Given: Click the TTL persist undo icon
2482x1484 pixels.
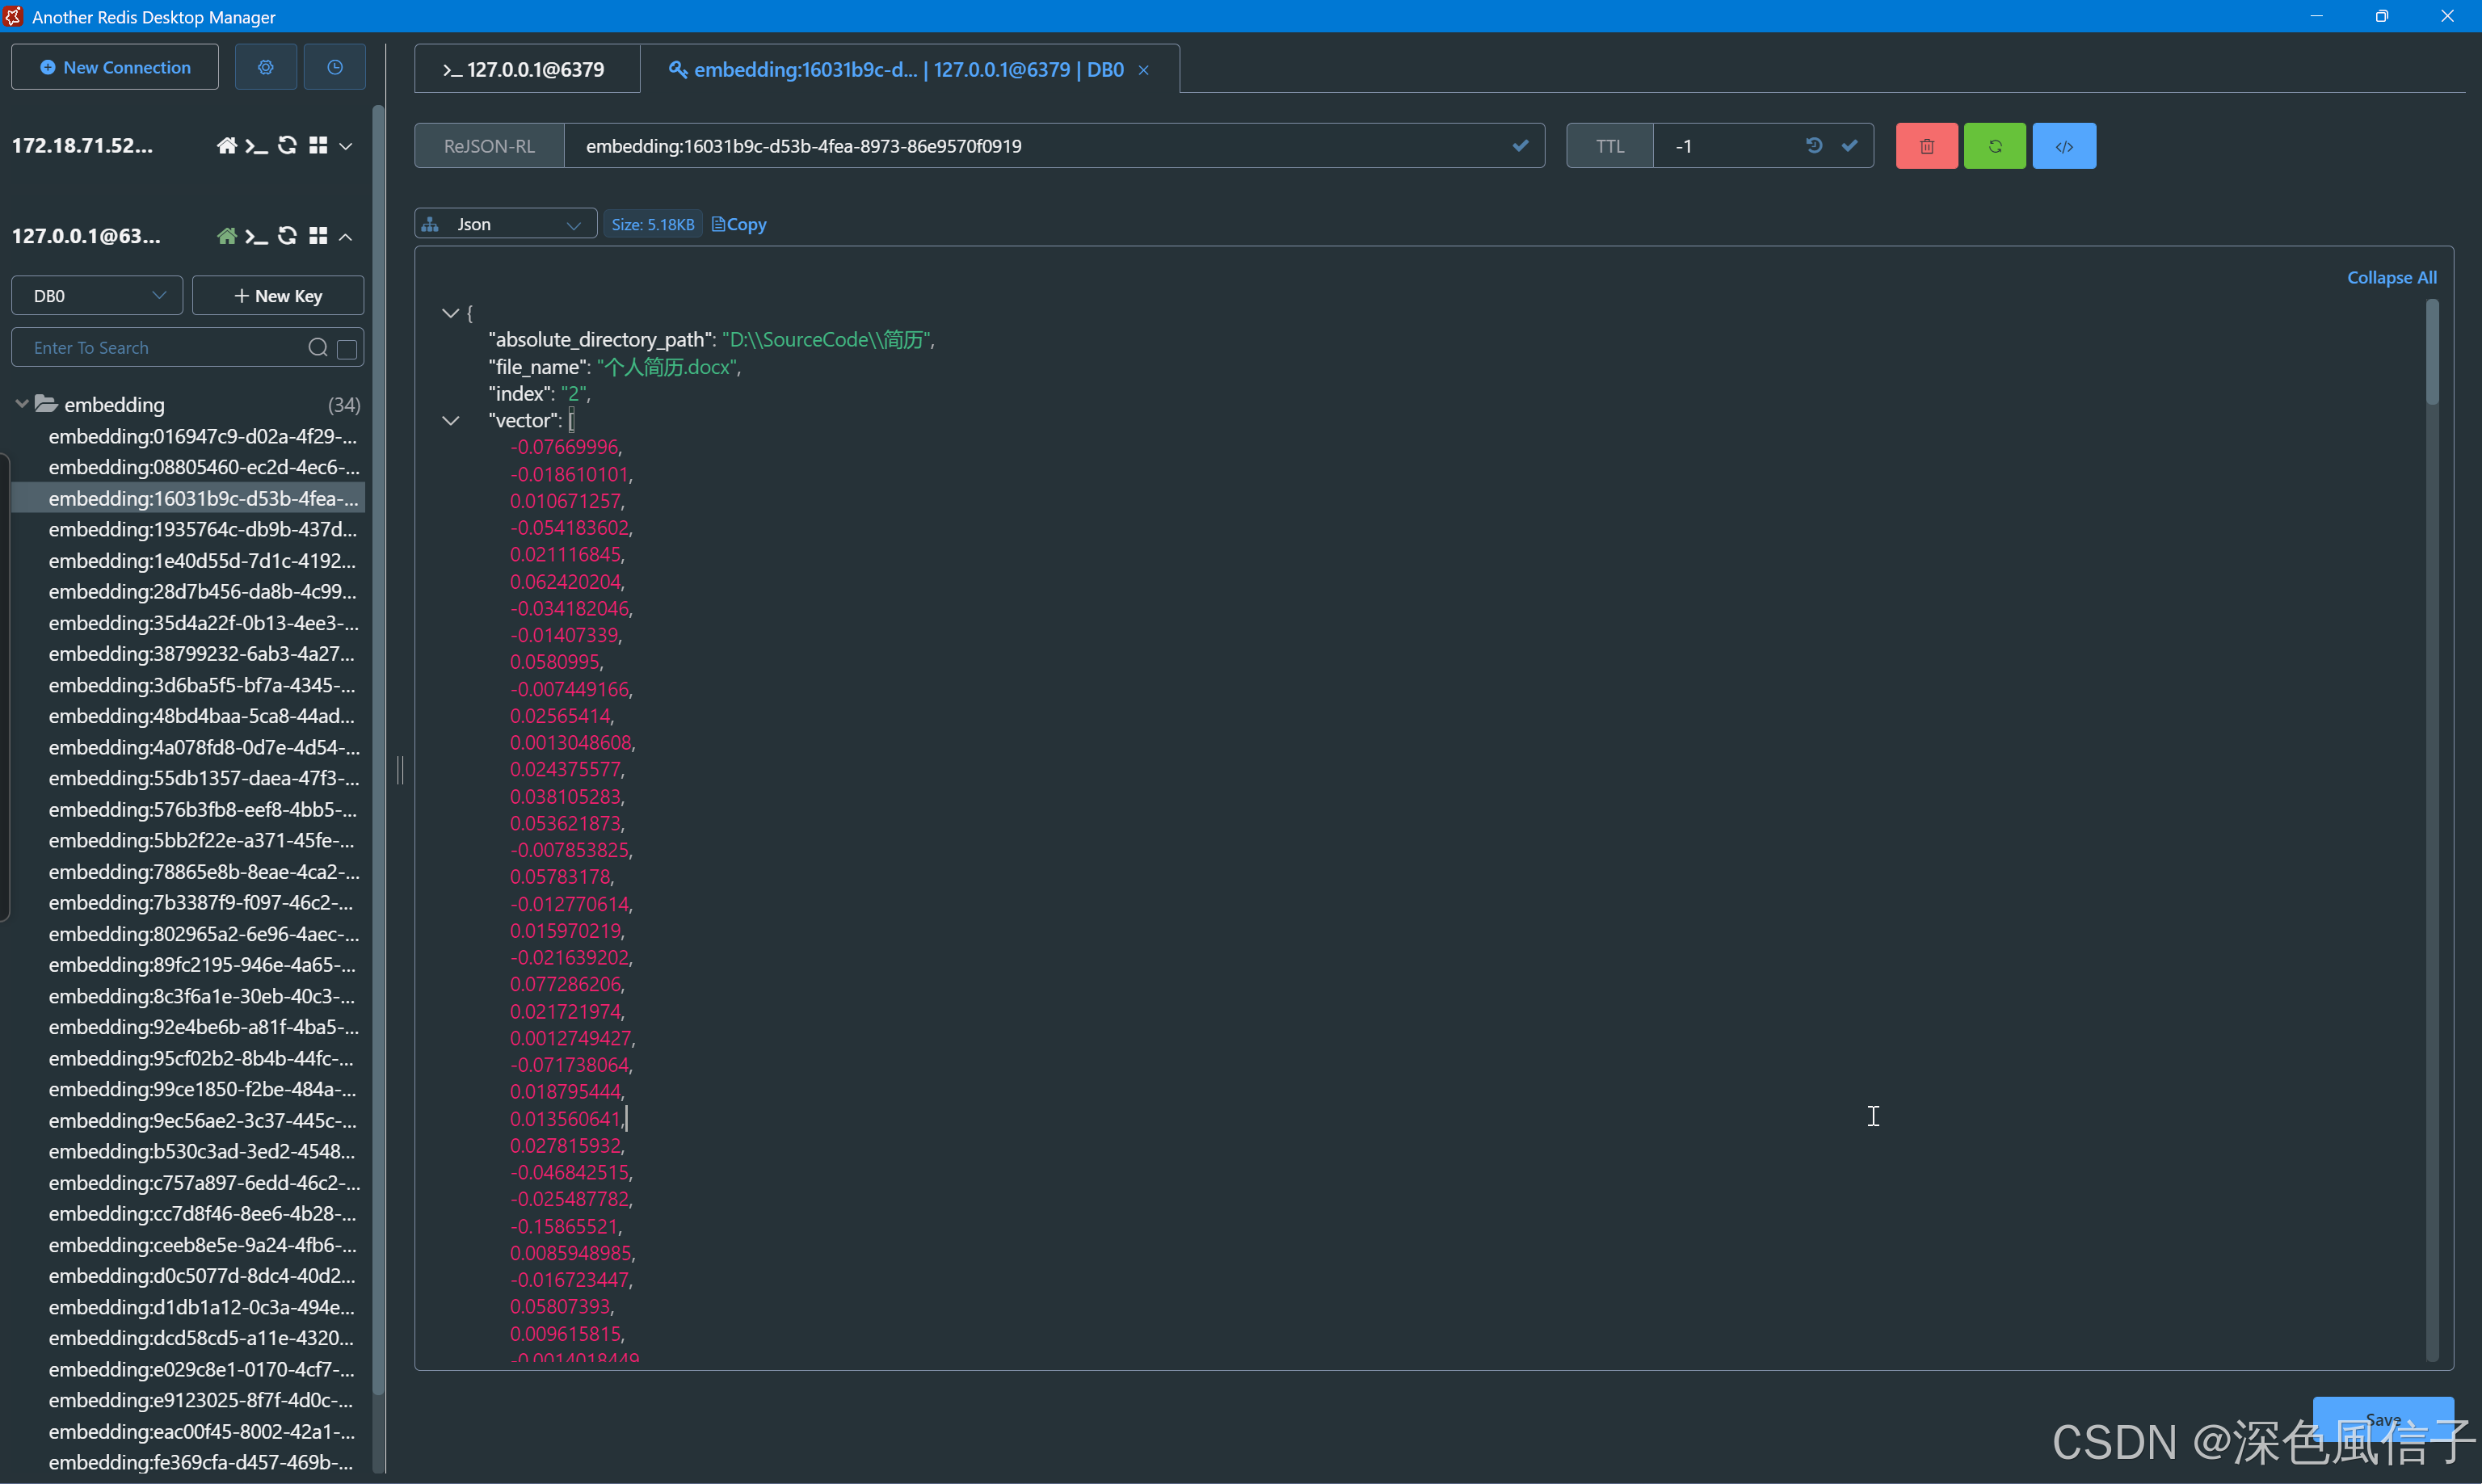Looking at the screenshot, I should tap(1813, 146).
